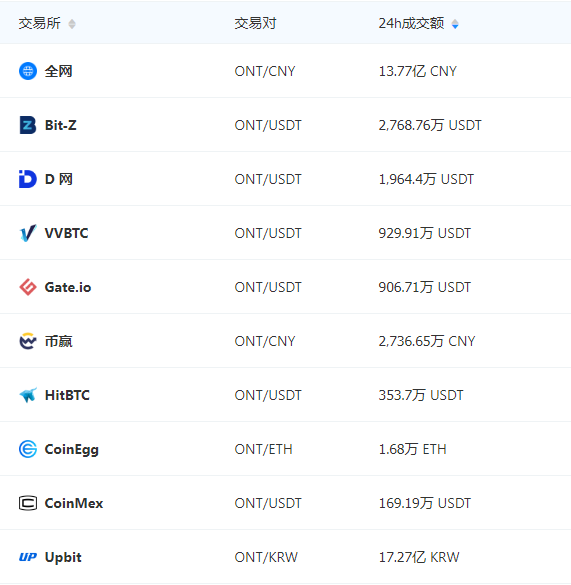The width and height of the screenshot is (571, 585).
Task: Open the 全网 exchange name
Action: (58, 71)
